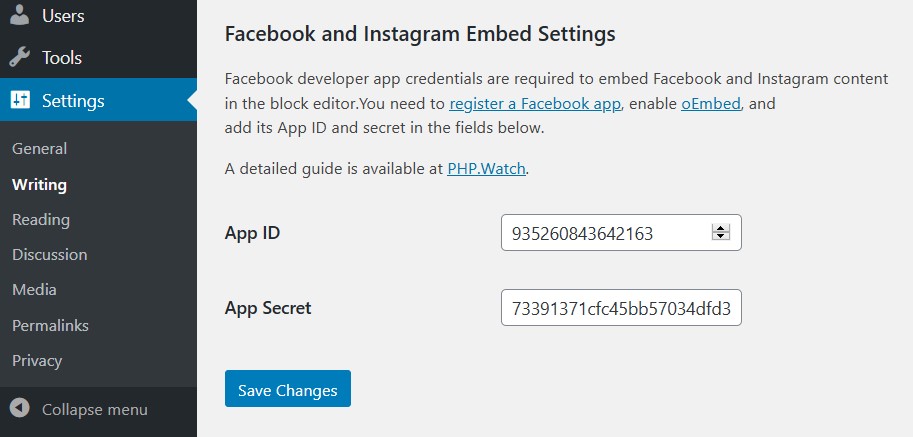Go to Media settings
Screen dimensions: 913x437
[x=34, y=290]
